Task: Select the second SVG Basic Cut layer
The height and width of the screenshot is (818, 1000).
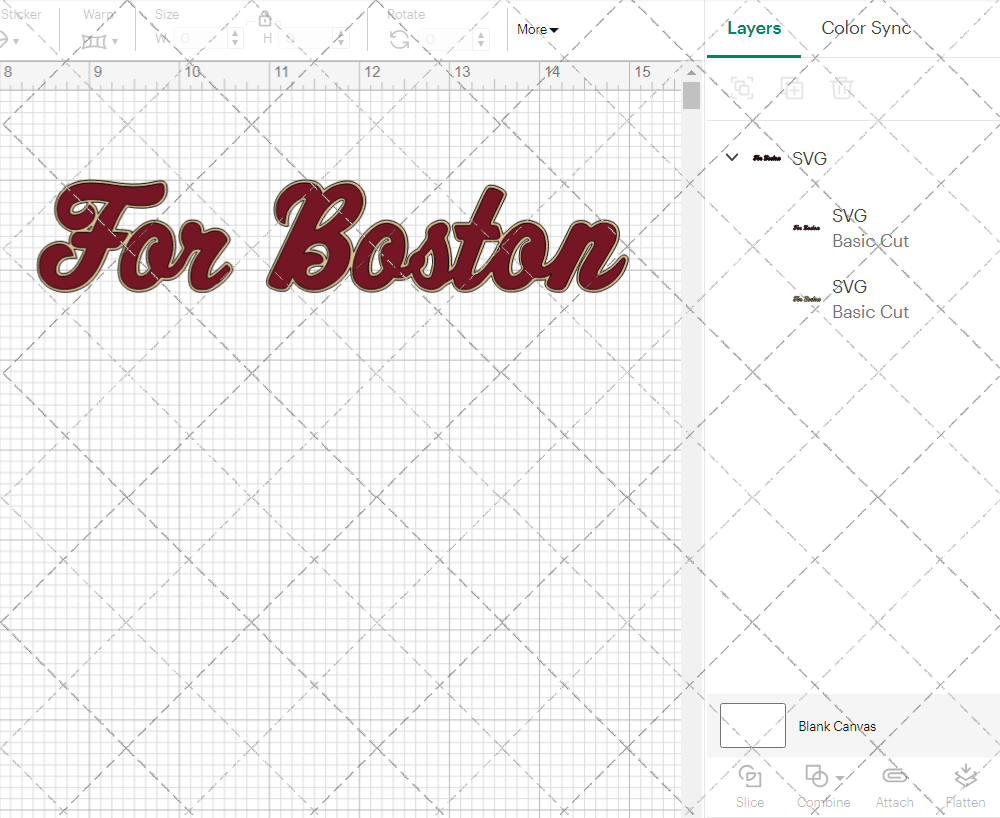Action: tap(853, 299)
